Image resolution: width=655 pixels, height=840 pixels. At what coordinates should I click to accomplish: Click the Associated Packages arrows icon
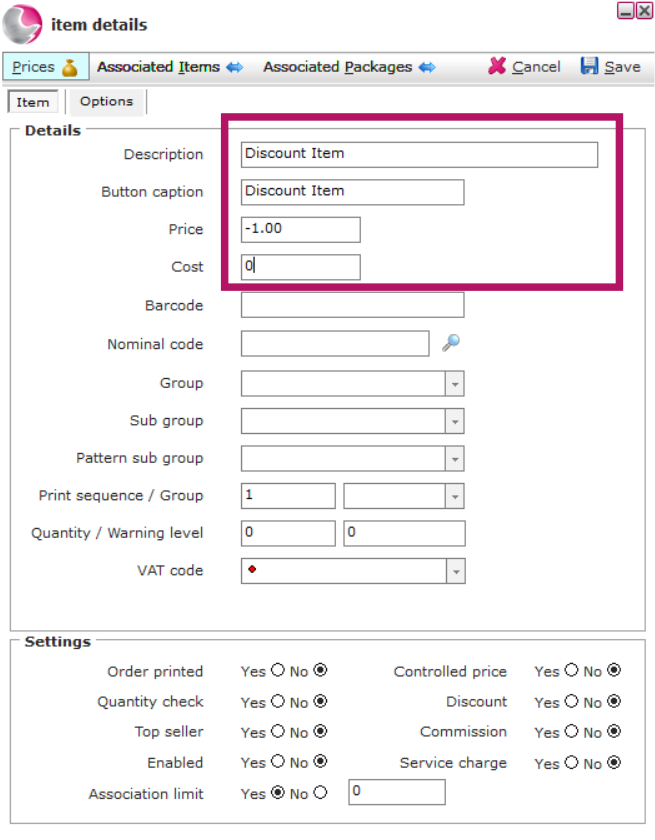point(427,68)
